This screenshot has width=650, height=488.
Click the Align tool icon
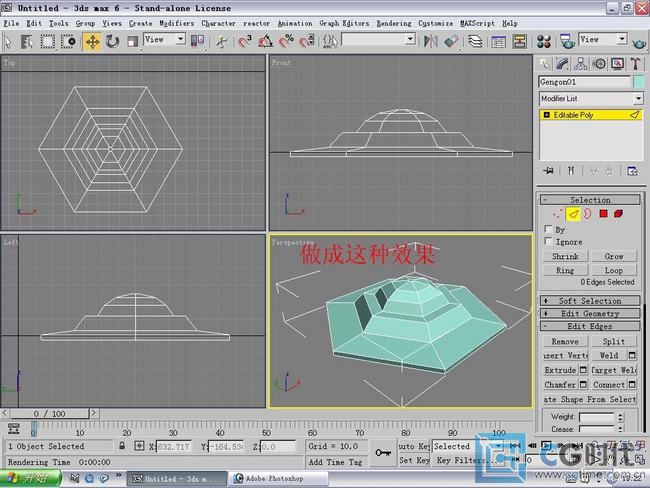451,41
